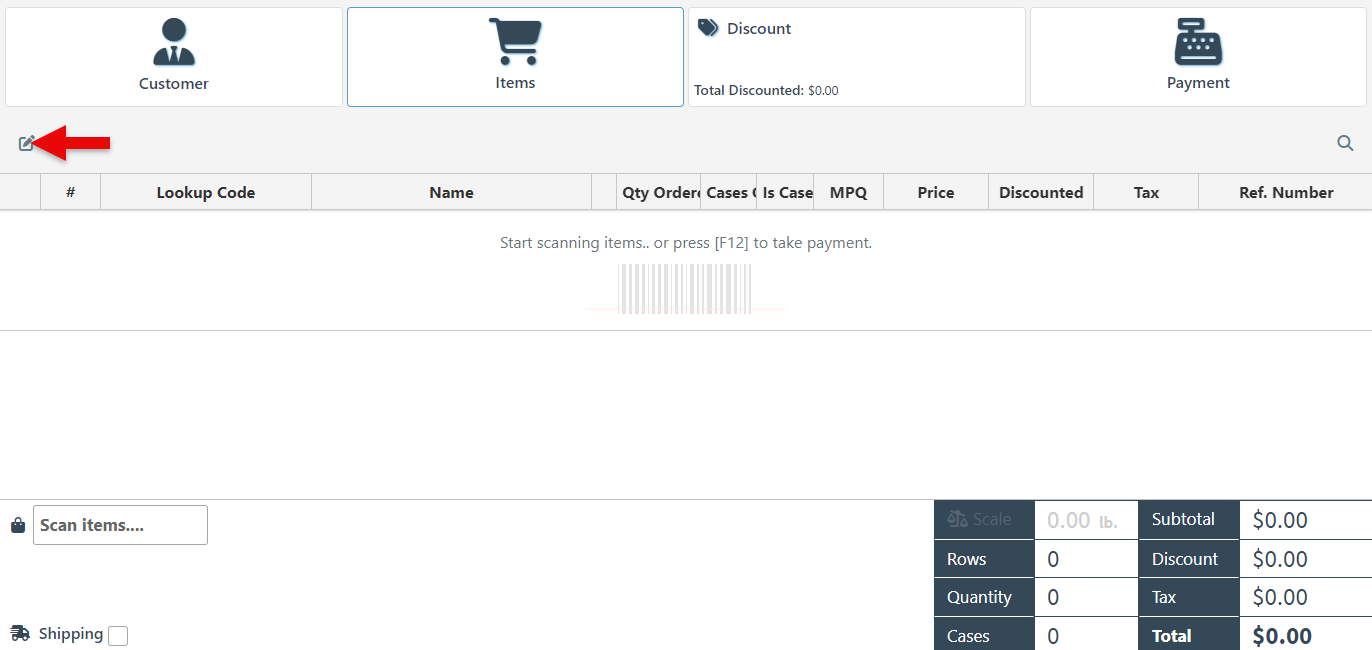The width and height of the screenshot is (1372, 650).
Task: Click the Shipping truck icon
Action: pyautogui.click(x=20, y=633)
